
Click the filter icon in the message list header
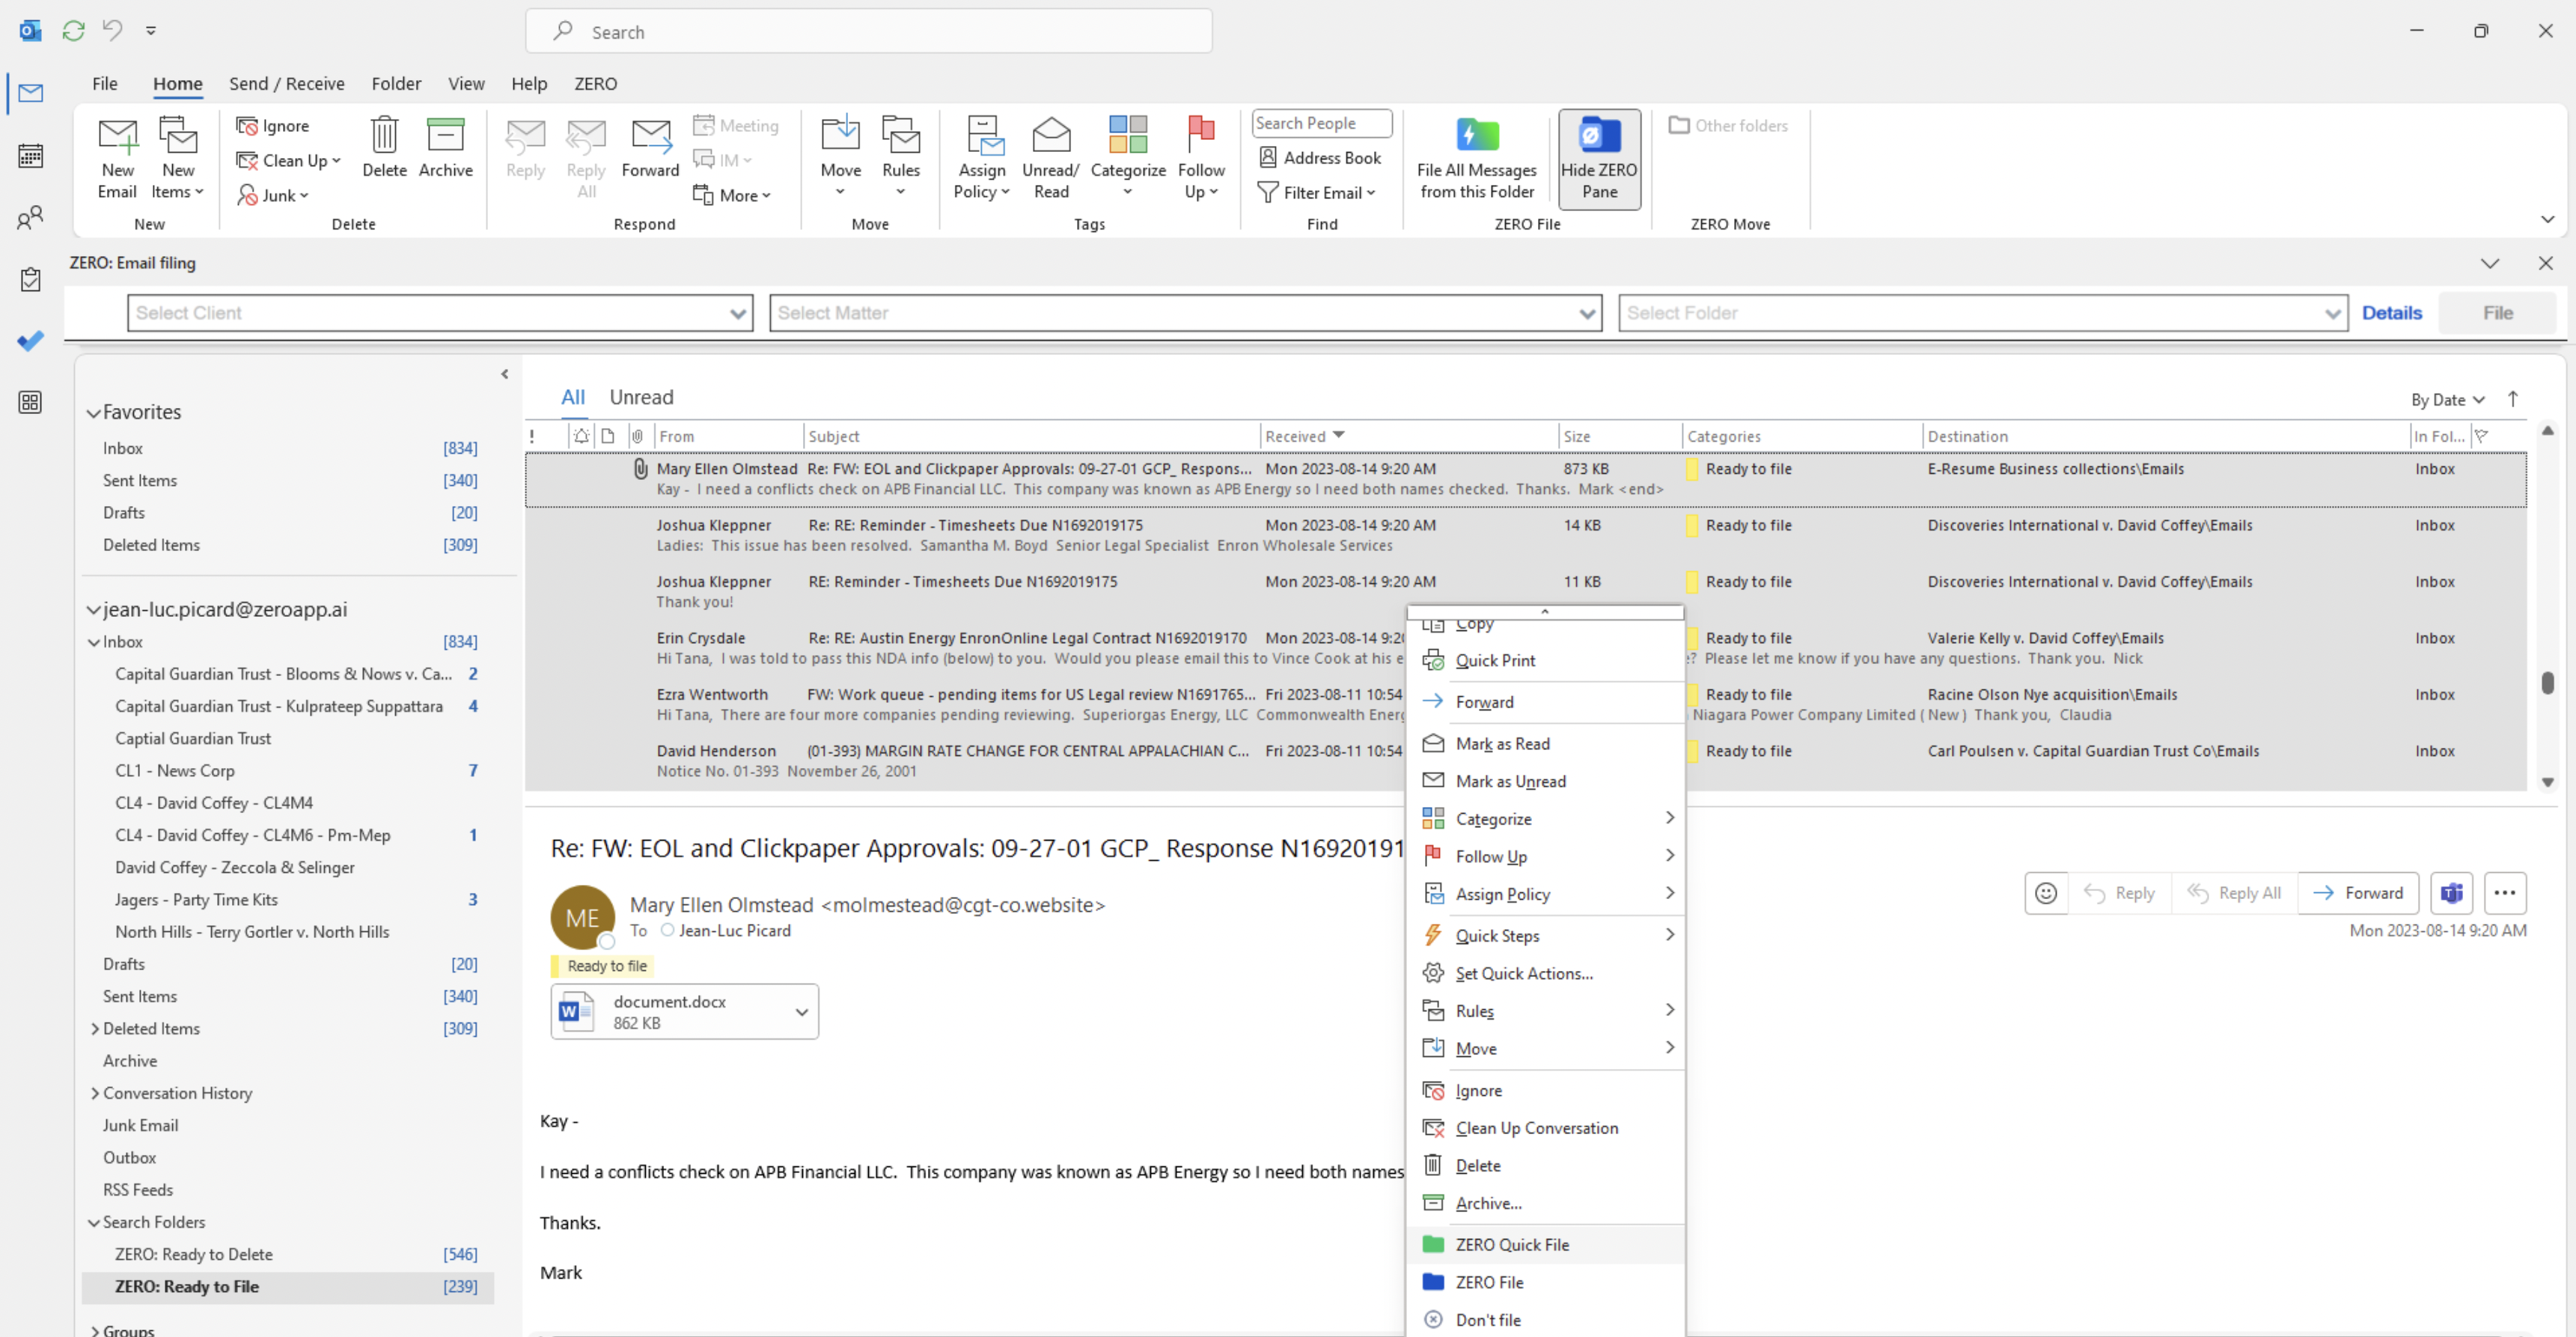pyautogui.click(x=2481, y=436)
